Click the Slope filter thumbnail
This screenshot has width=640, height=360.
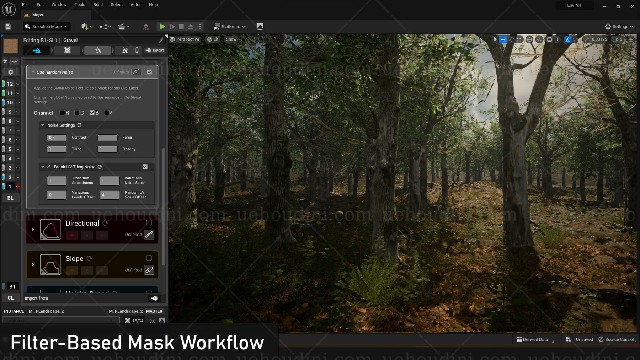50,264
